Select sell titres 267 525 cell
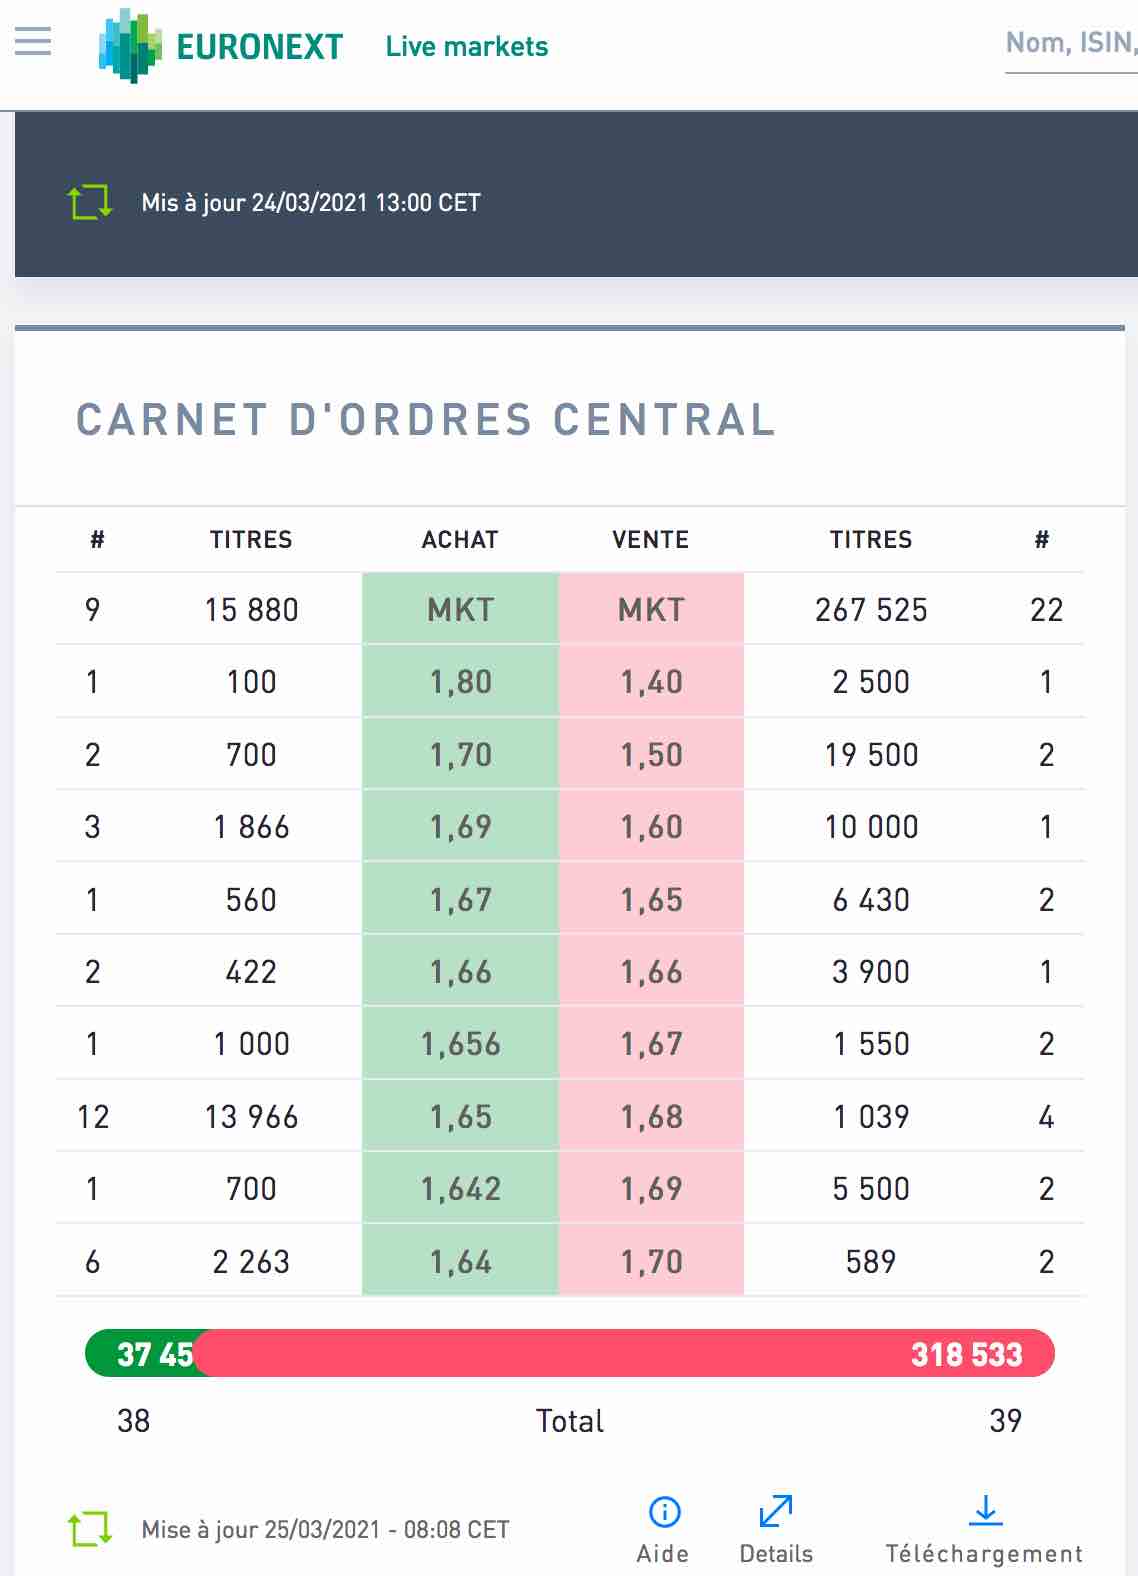1138x1576 pixels. tap(871, 609)
